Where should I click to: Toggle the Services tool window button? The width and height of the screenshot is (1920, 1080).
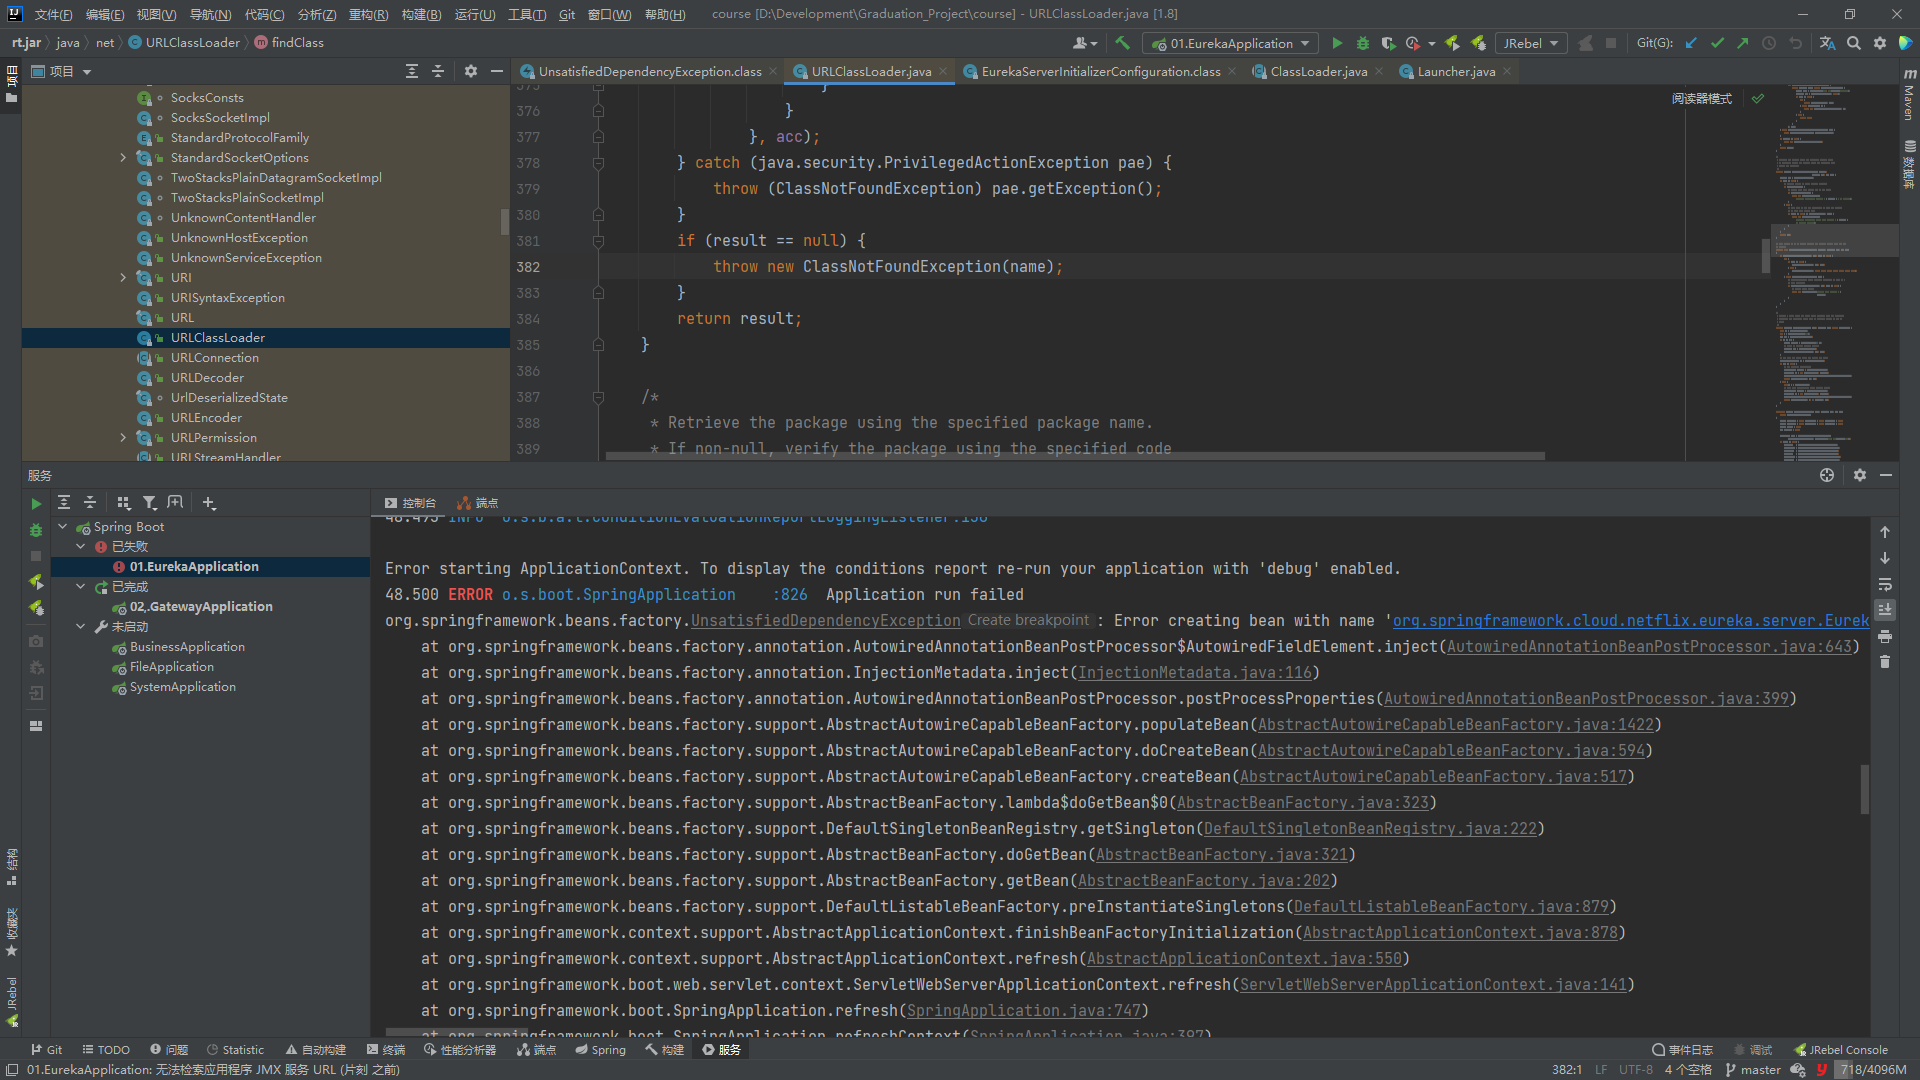[721, 1049]
